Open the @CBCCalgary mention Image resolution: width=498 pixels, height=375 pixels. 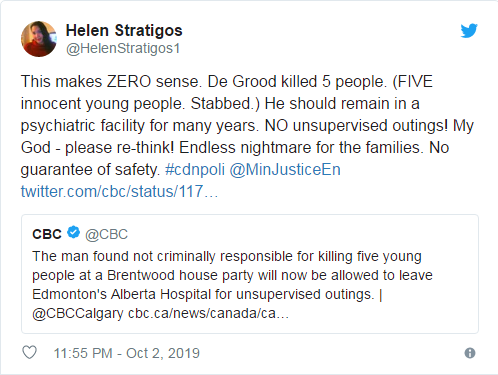(78, 313)
